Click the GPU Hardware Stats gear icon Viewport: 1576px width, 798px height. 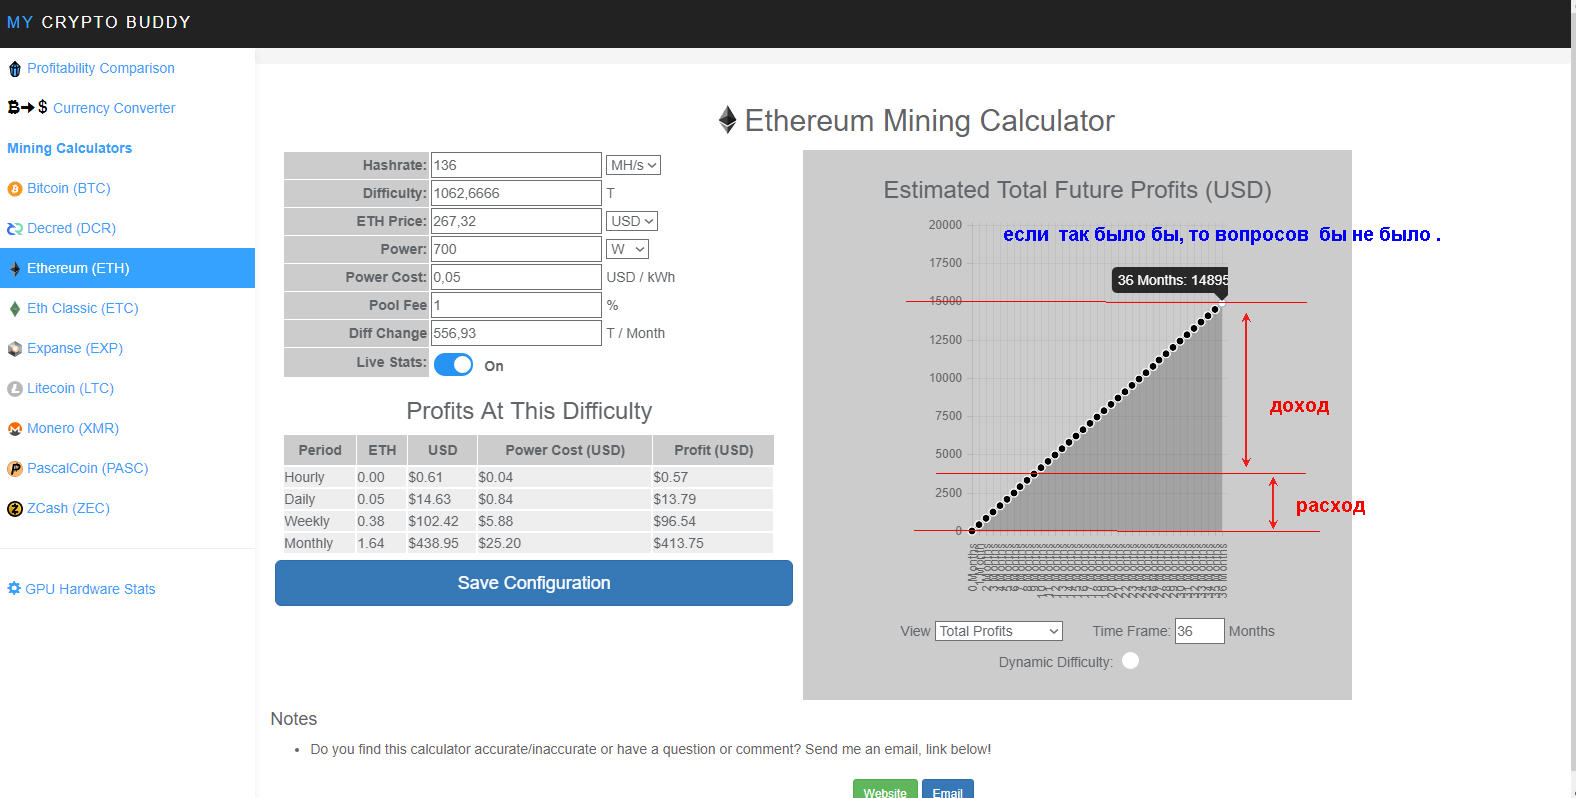click(14, 589)
